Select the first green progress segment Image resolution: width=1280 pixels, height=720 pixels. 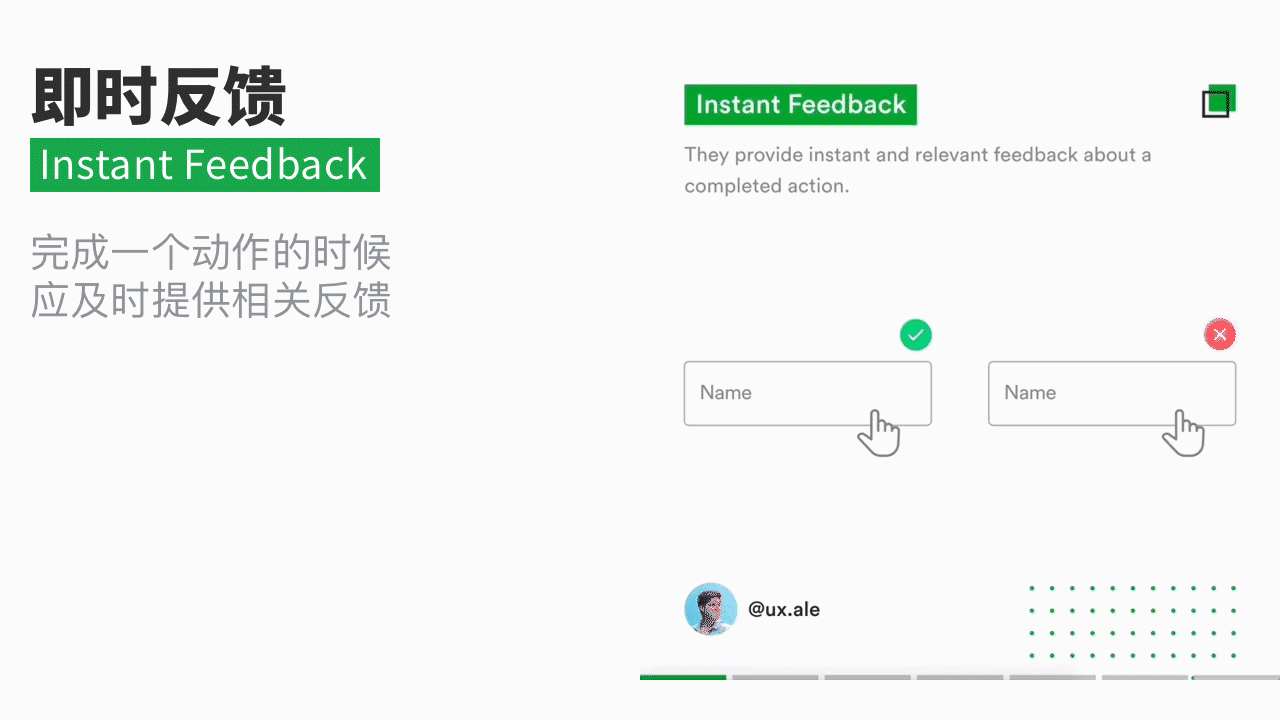click(x=683, y=677)
